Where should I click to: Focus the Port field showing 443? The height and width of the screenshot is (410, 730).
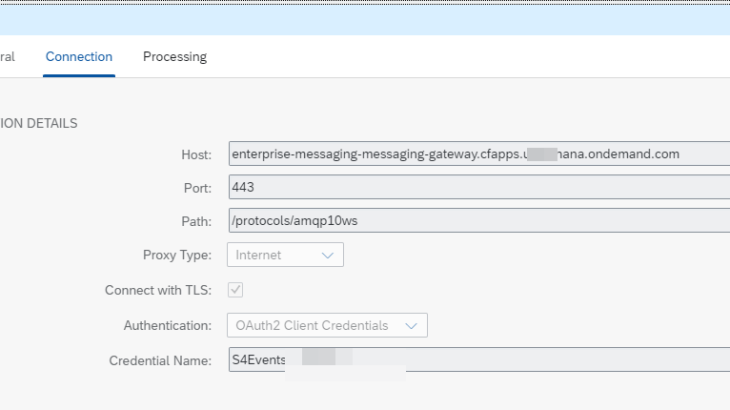478,187
